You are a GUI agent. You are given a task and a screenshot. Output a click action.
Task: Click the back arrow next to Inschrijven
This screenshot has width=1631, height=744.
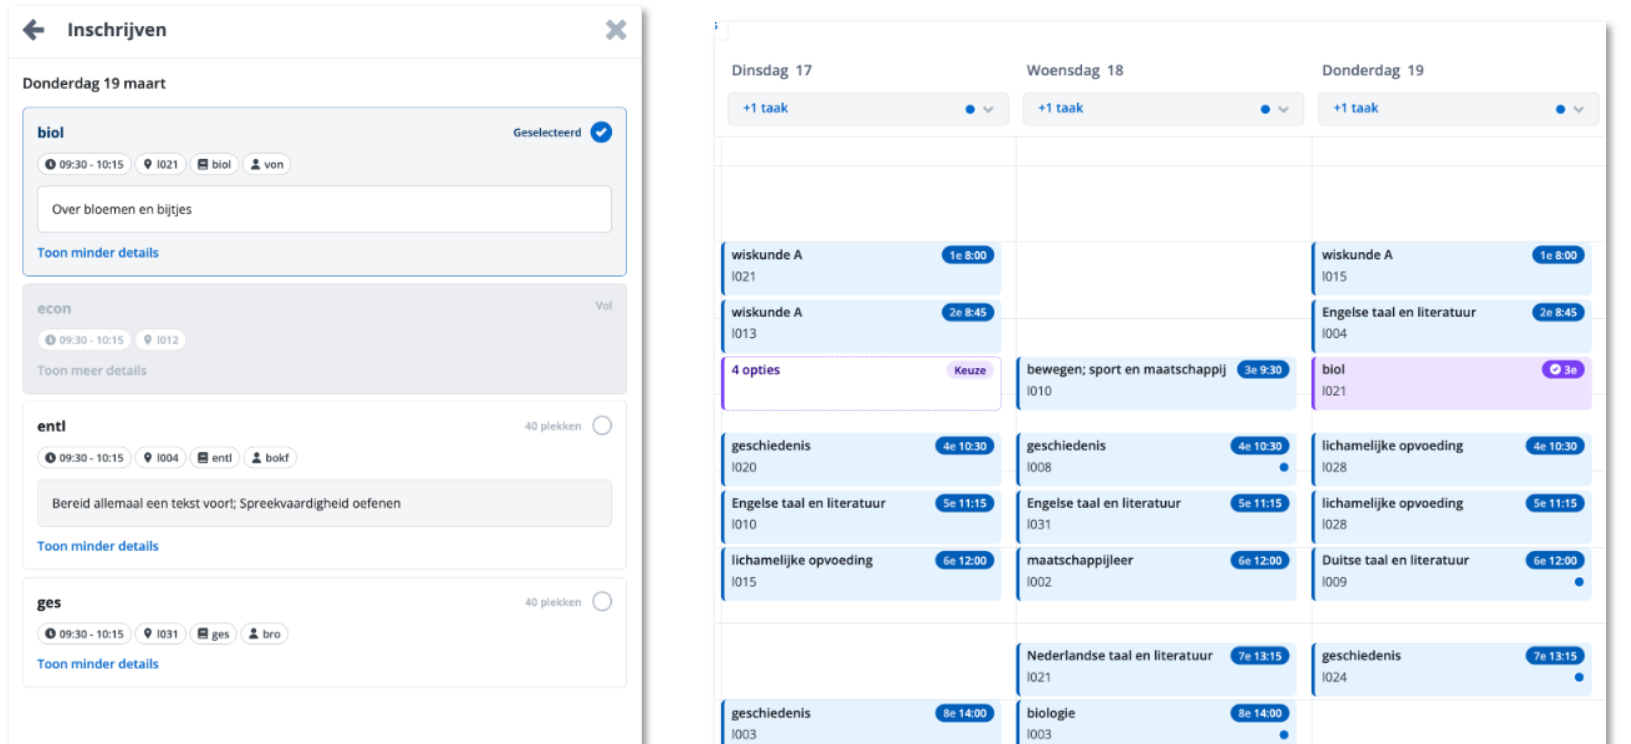tap(34, 30)
